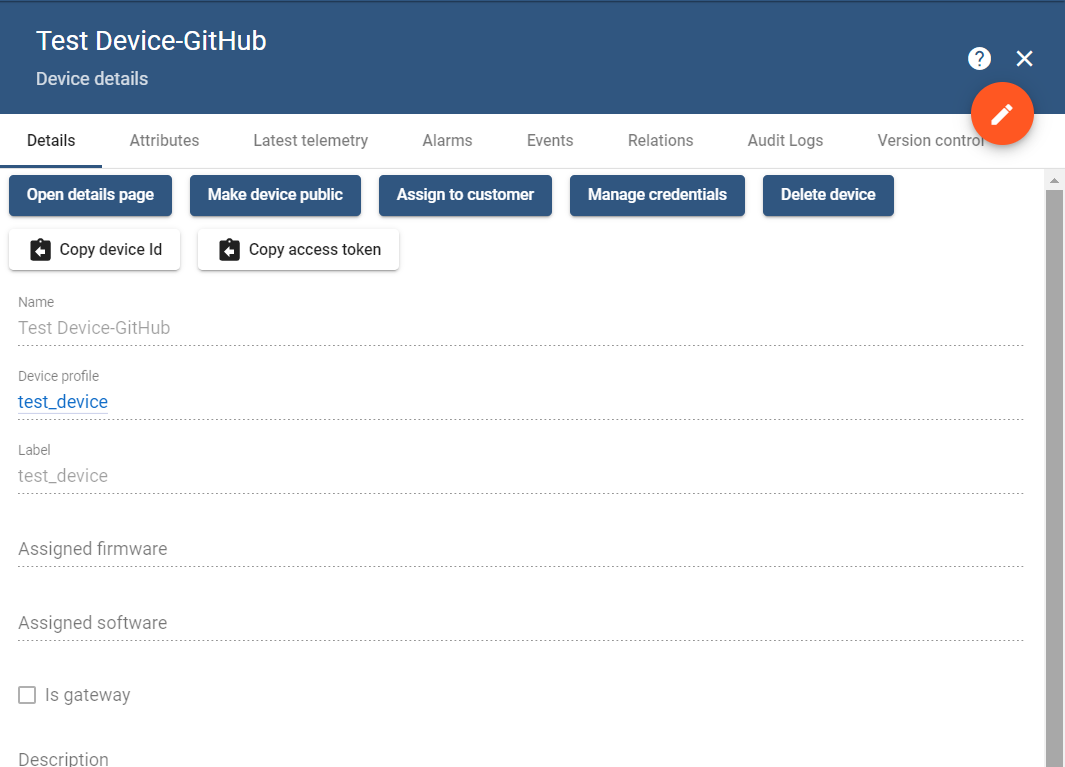Toggle the Is gateway checkbox
Viewport: 1065px width, 767px height.
point(27,695)
